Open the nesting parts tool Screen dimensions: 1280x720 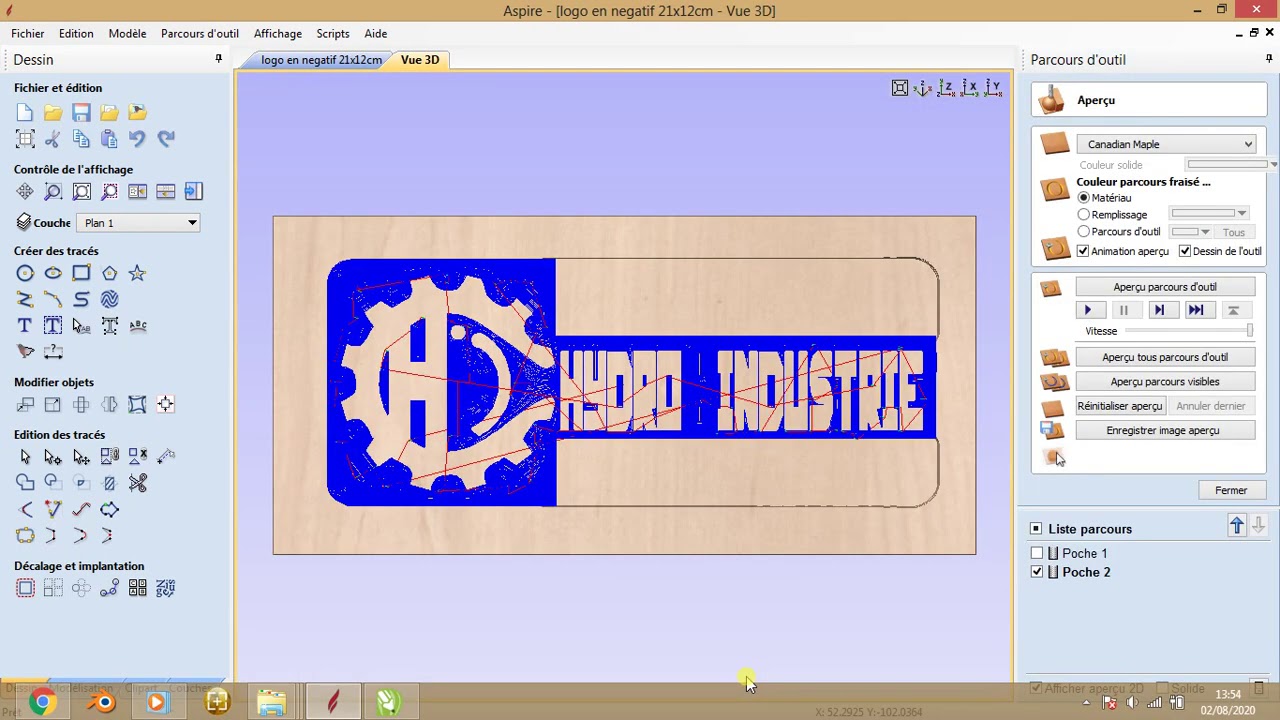tap(165, 588)
